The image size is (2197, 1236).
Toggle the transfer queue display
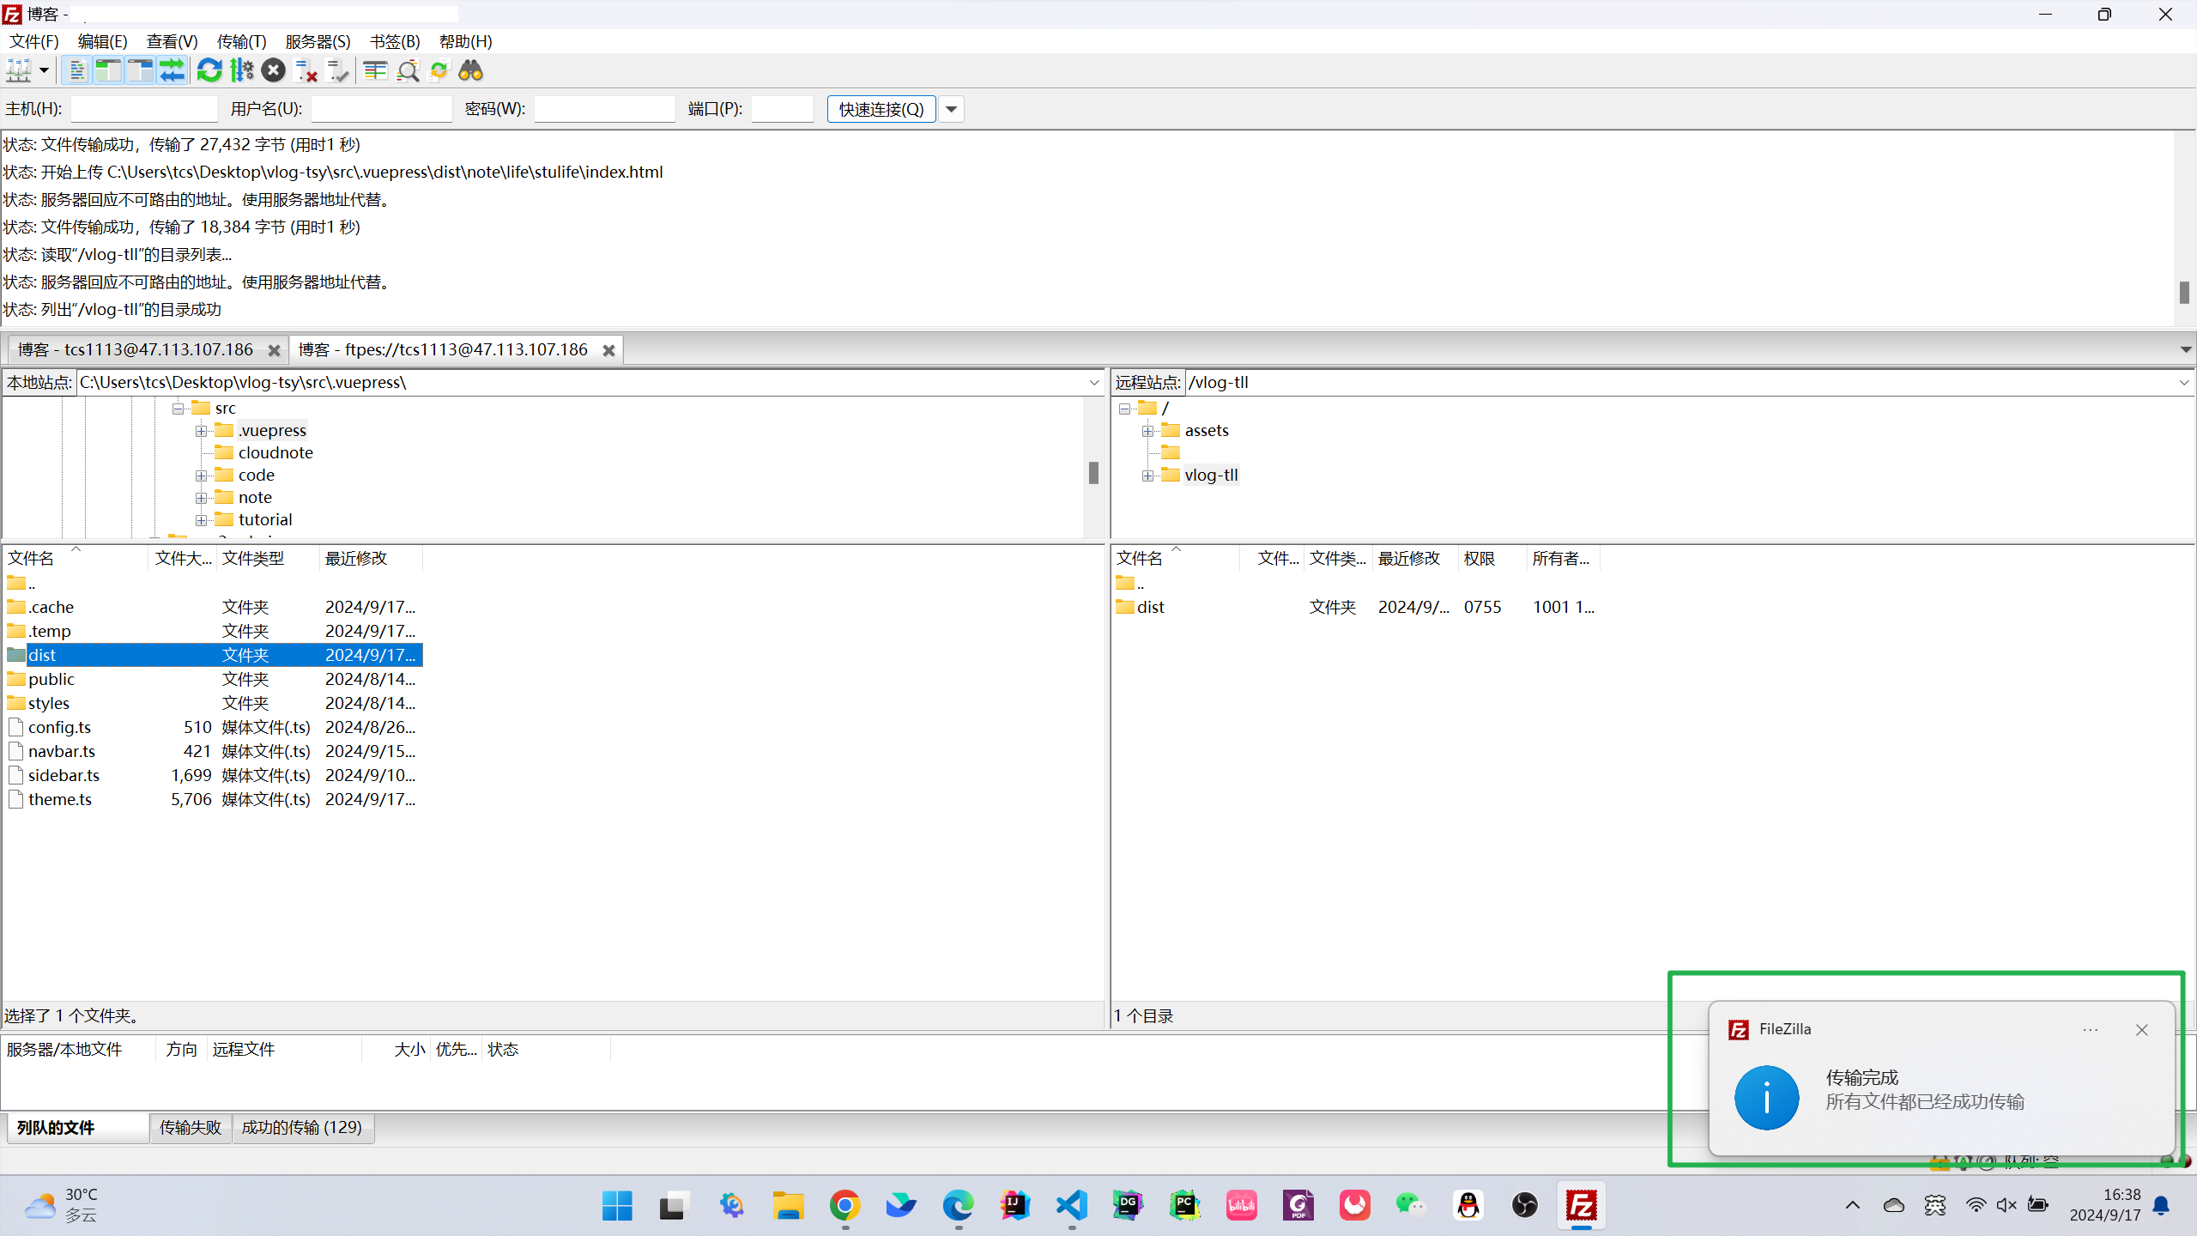pos(172,70)
